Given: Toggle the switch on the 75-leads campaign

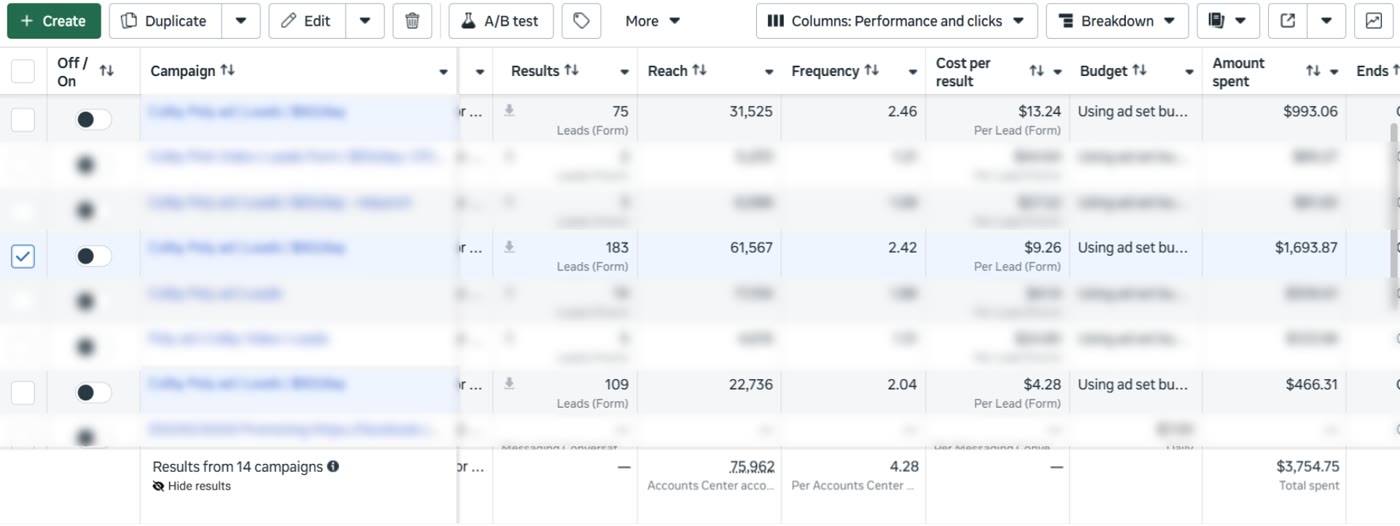Looking at the screenshot, I should 94,120.
